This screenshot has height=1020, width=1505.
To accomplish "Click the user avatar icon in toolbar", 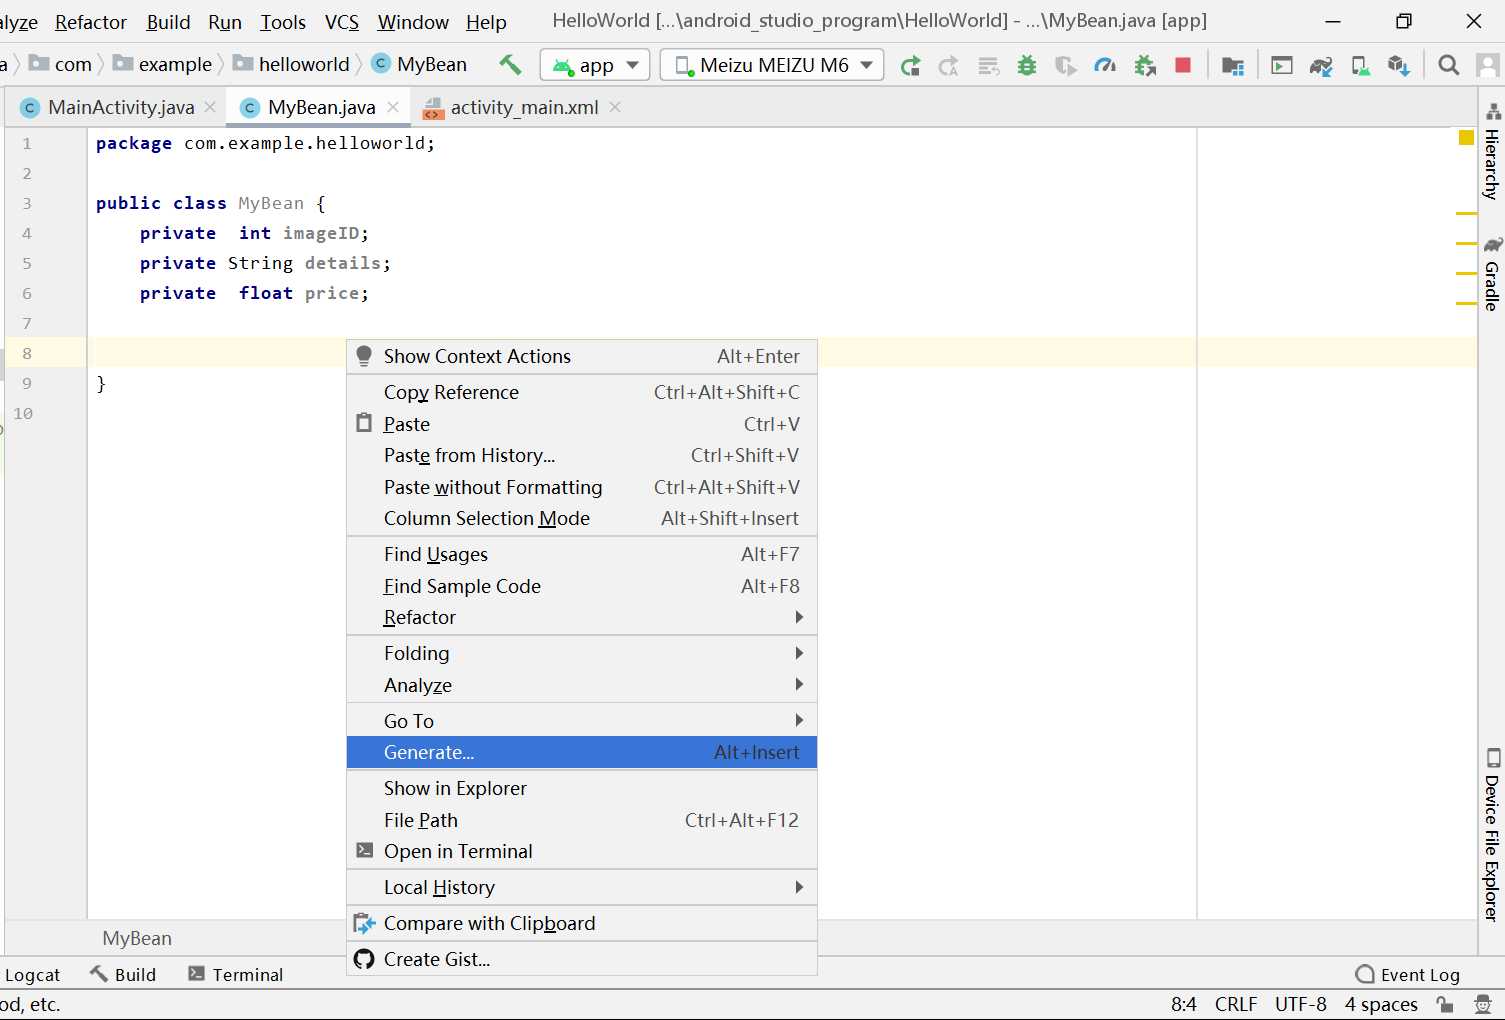I will pos(1488,65).
